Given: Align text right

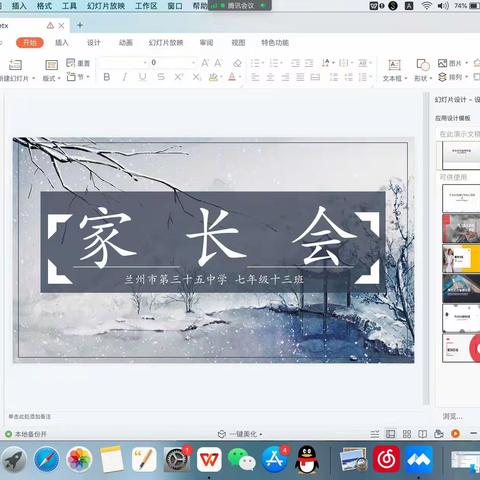Looking at the screenshot, I should (x=285, y=77).
